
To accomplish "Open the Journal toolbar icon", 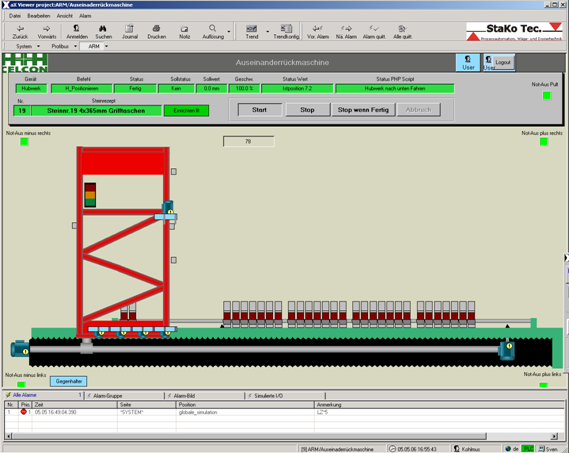I will tap(130, 32).
